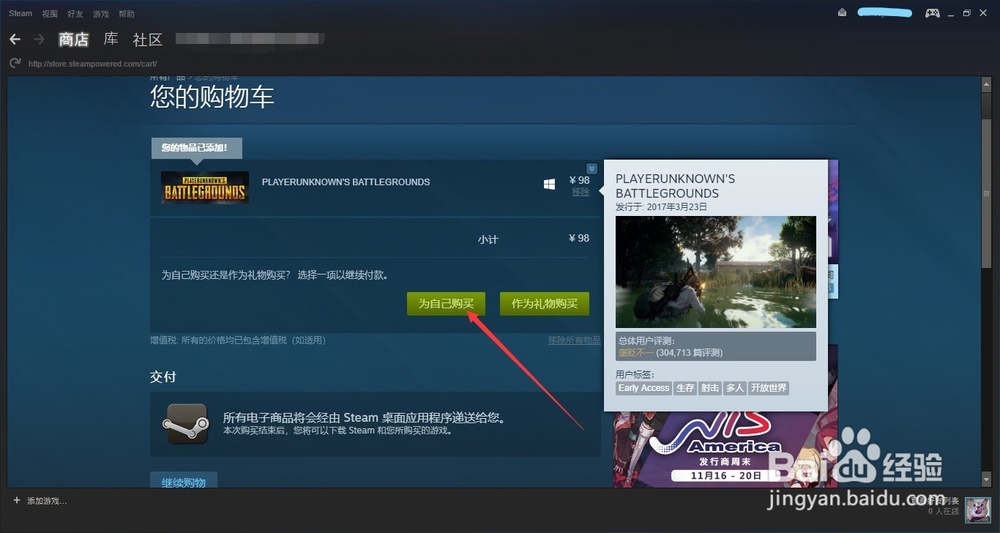This screenshot has height=533, width=1000.
Task: Switch to the 库 tab
Action: point(111,40)
